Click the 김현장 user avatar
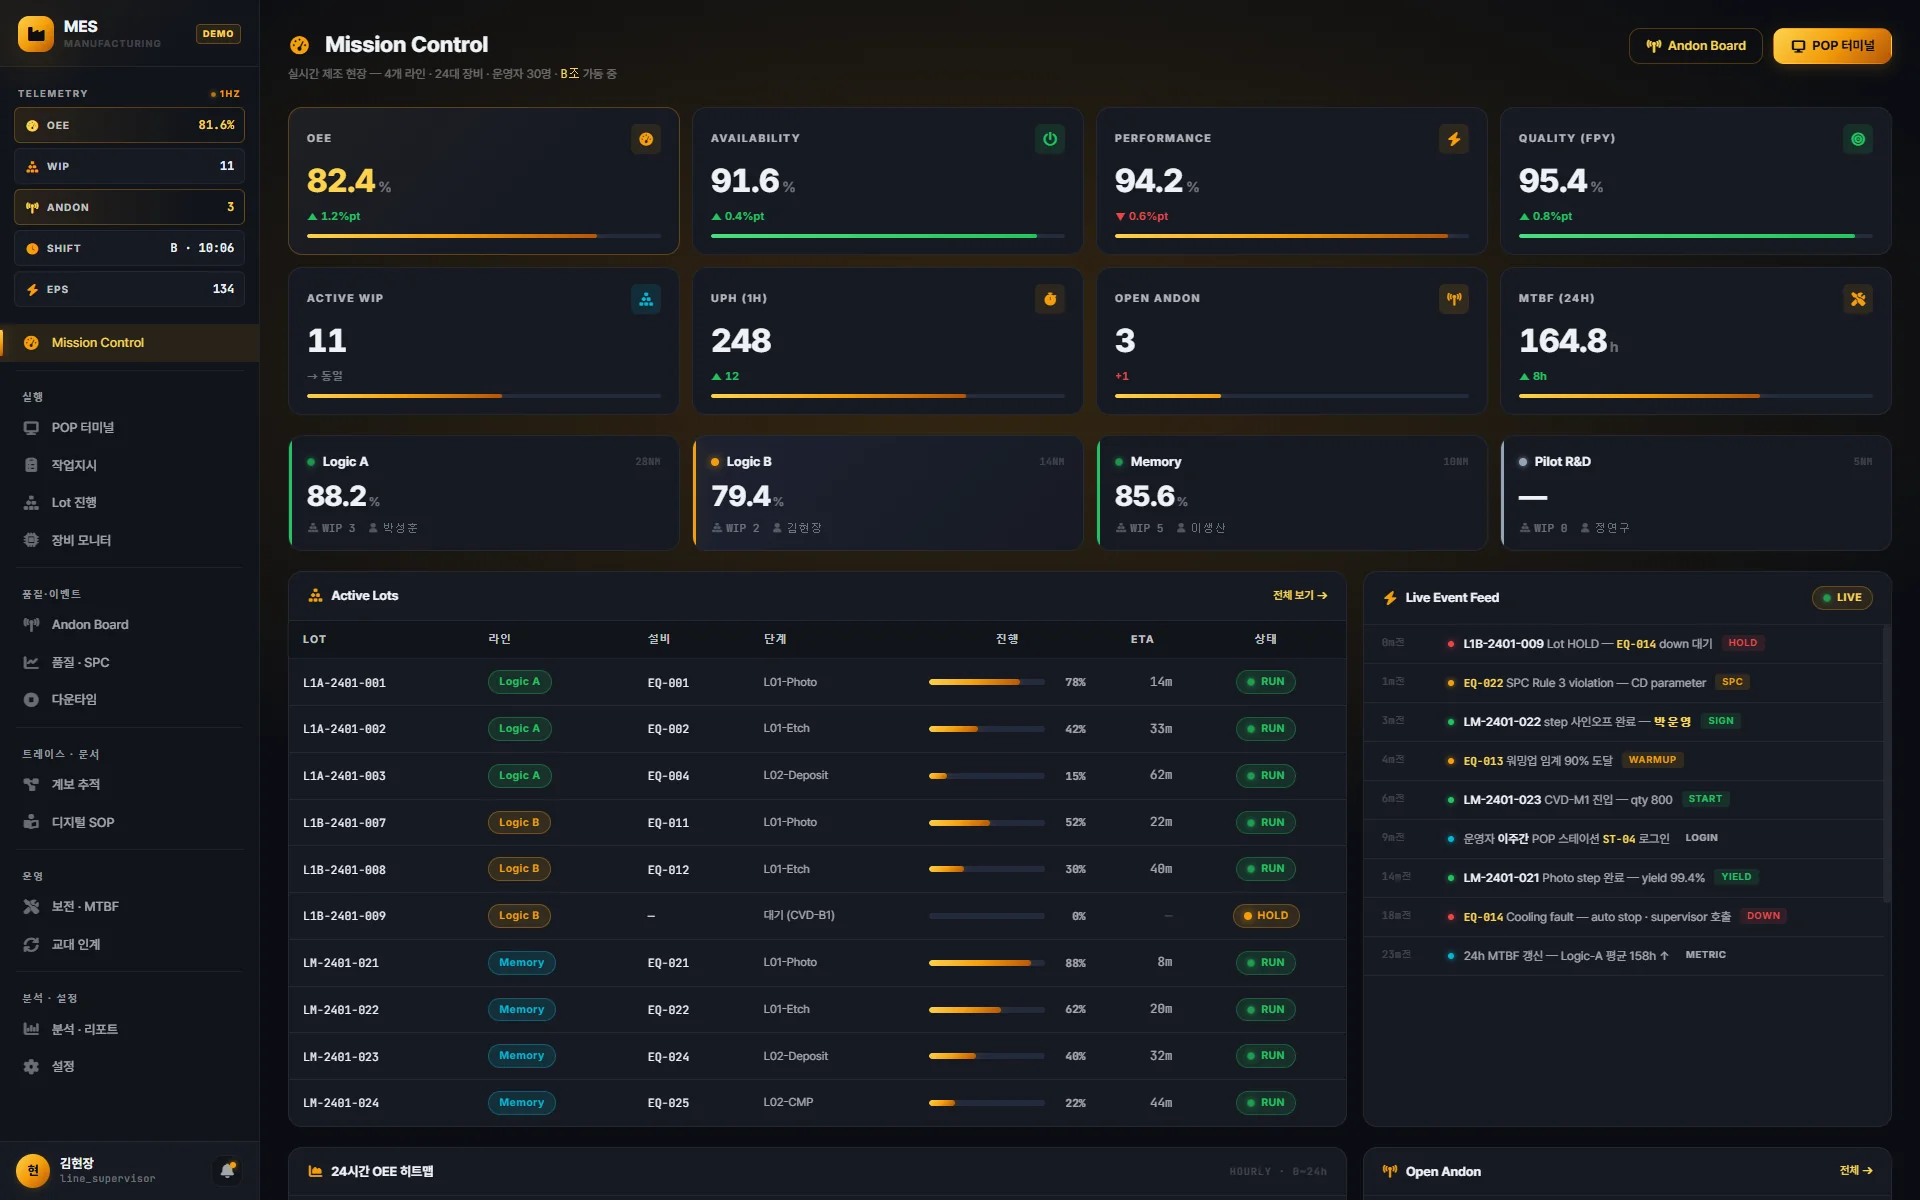This screenshot has height=1200, width=1920. click(33, 1170)
